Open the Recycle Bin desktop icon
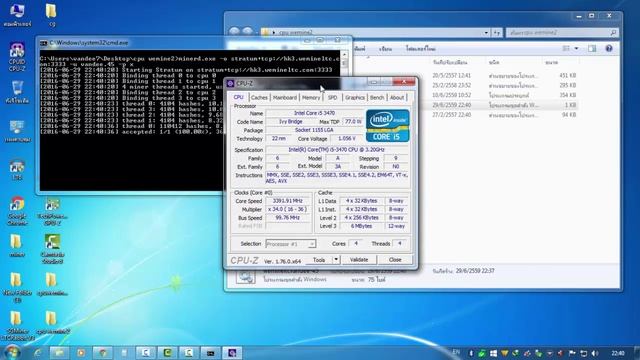Image resolution: width=640 pixels, height=360 pixels. tap(17, 92)
